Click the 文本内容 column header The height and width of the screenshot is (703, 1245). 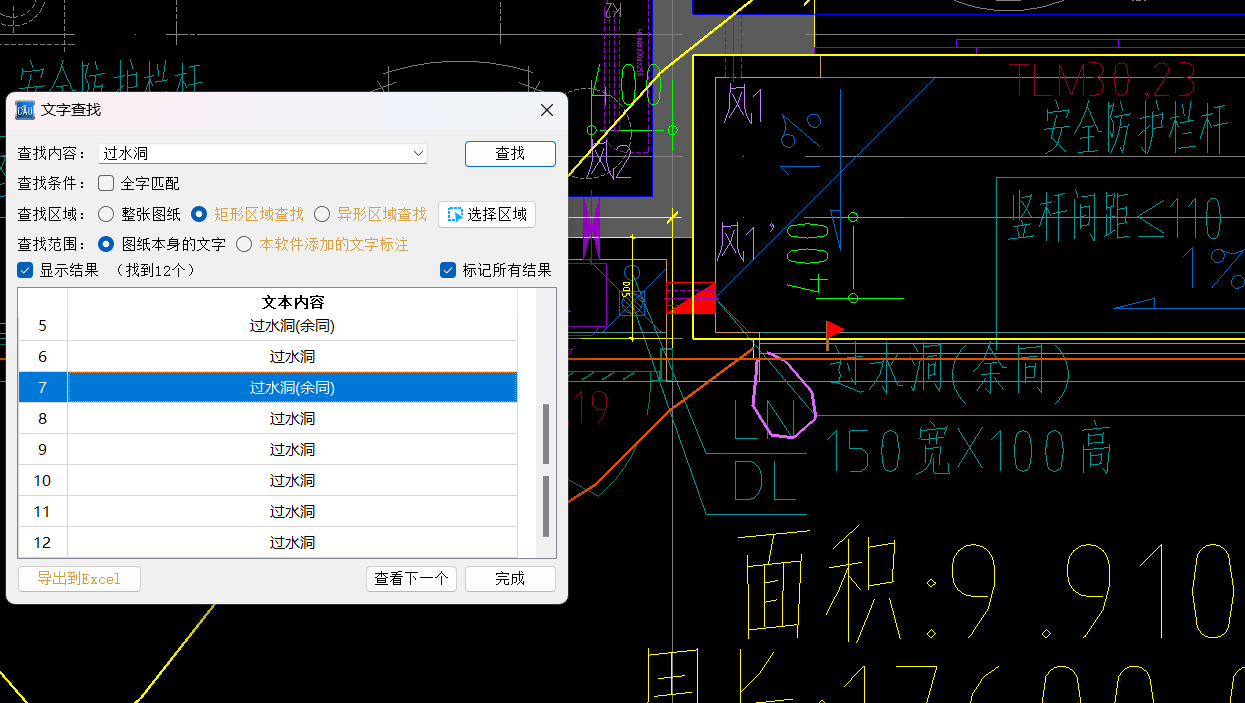[293, 301]
